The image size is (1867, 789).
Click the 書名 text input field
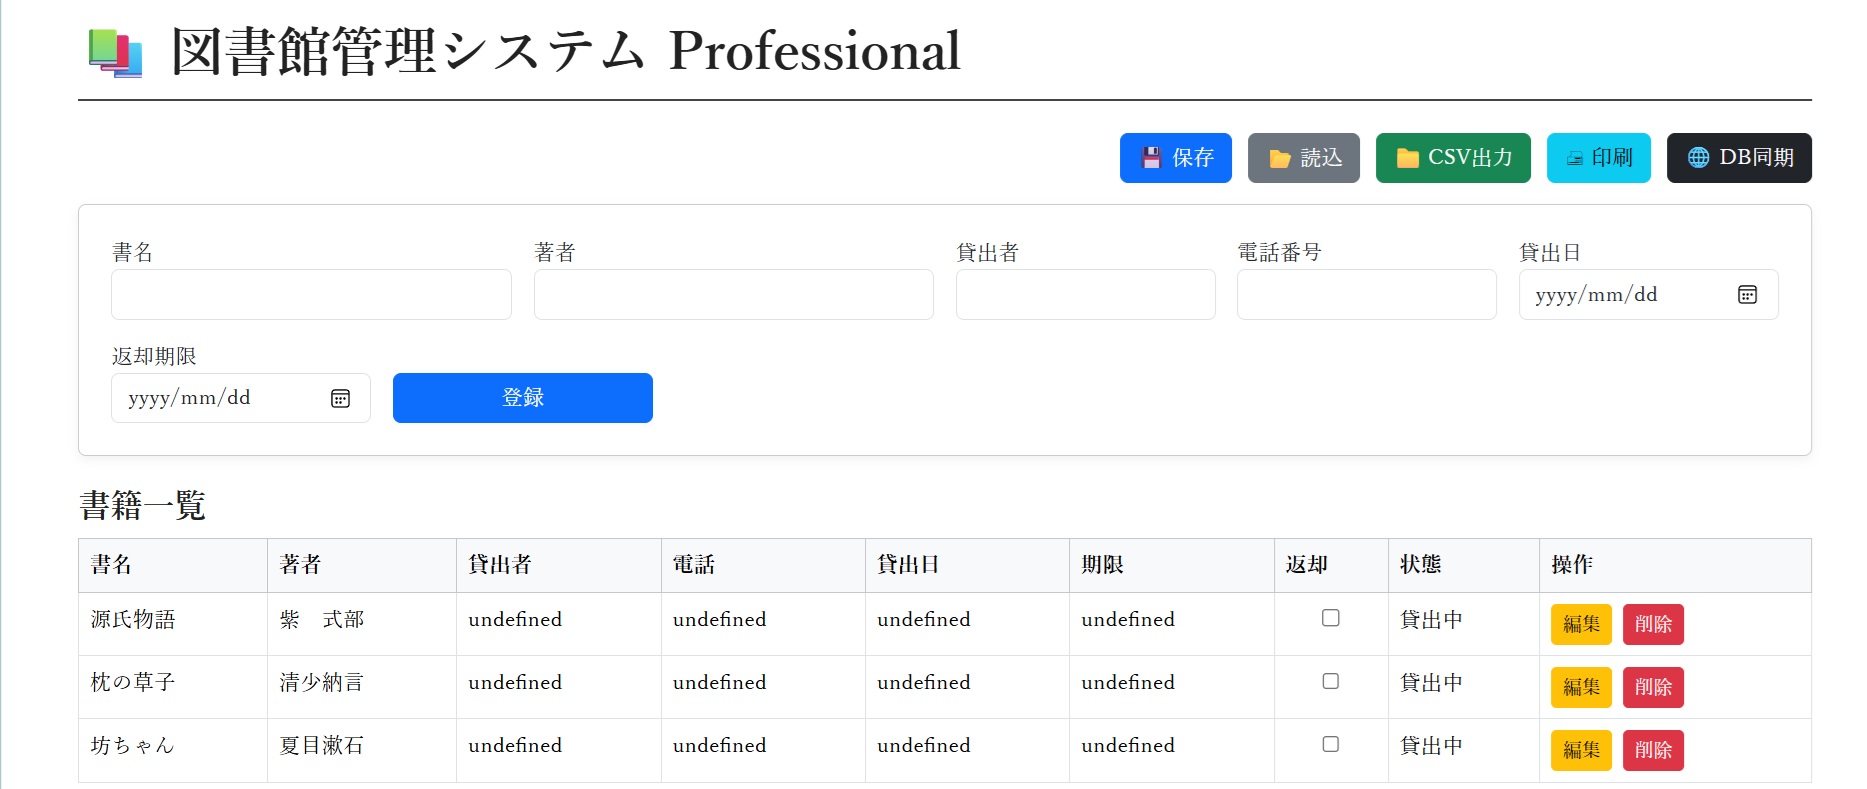[x=311, y=295]
